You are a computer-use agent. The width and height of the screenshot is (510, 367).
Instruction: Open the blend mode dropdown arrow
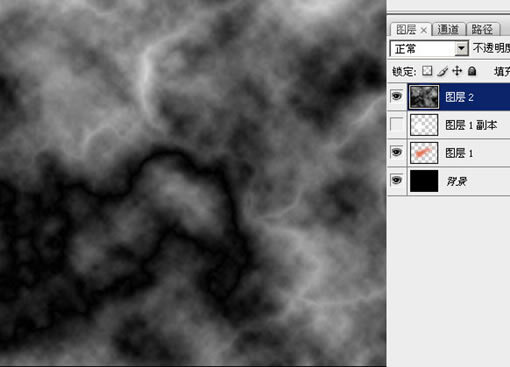461,49
